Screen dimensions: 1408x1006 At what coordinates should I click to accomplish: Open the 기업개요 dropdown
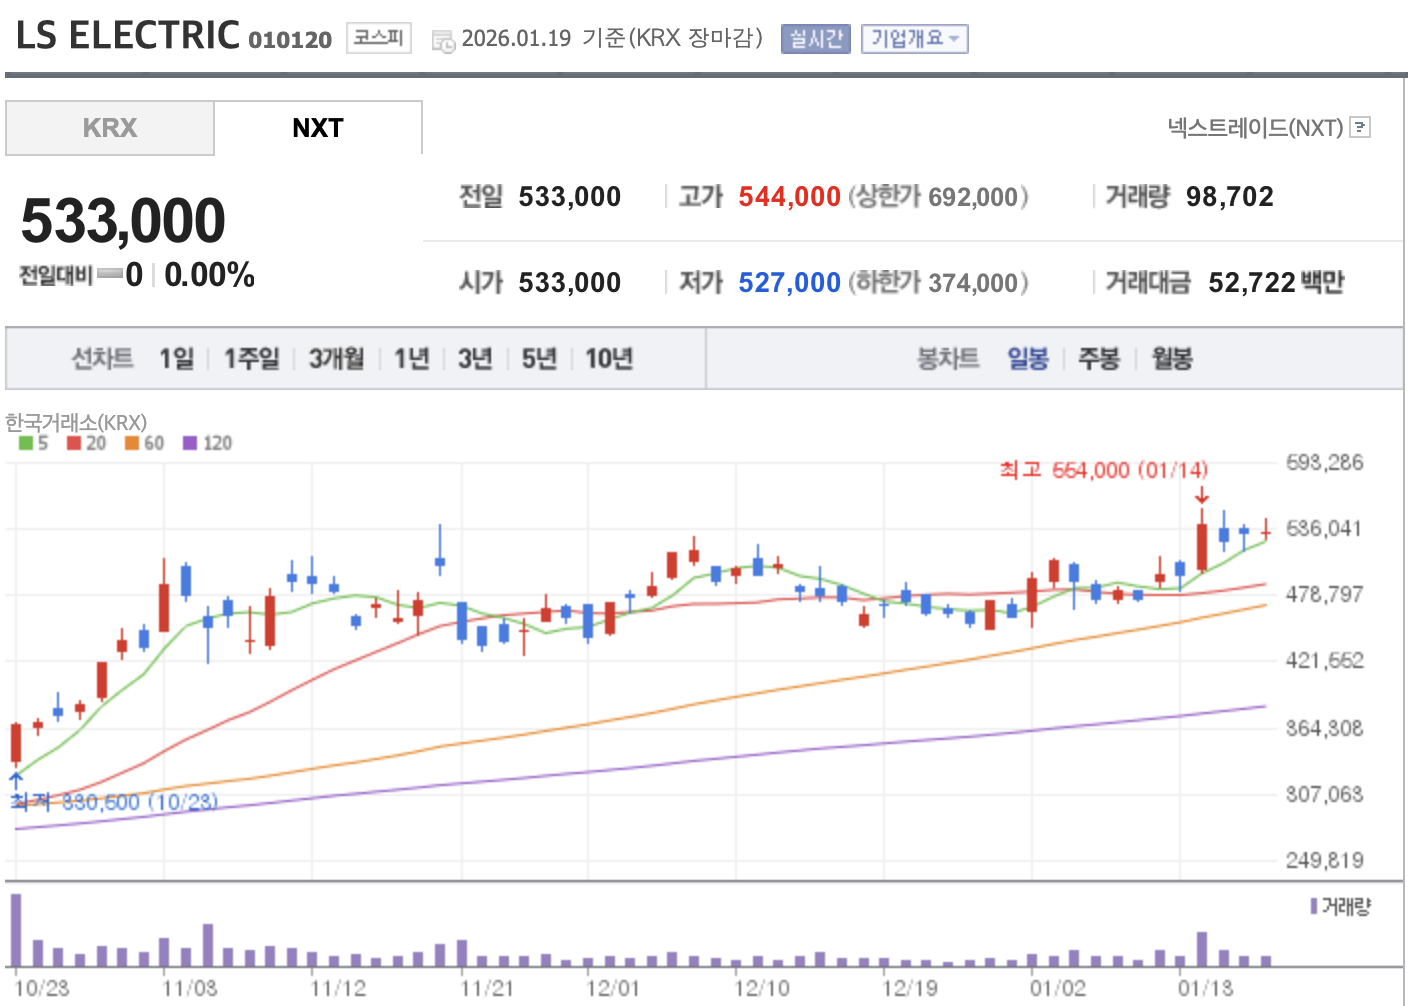pos(914,39)
